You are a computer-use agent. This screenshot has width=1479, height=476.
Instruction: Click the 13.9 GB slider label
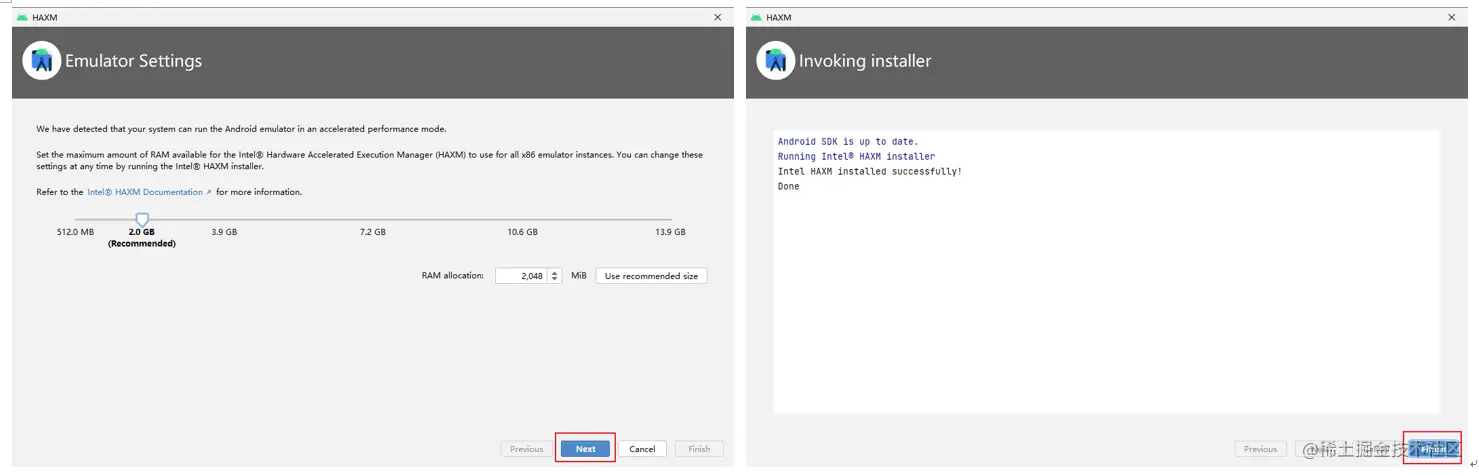pos(670,232)
